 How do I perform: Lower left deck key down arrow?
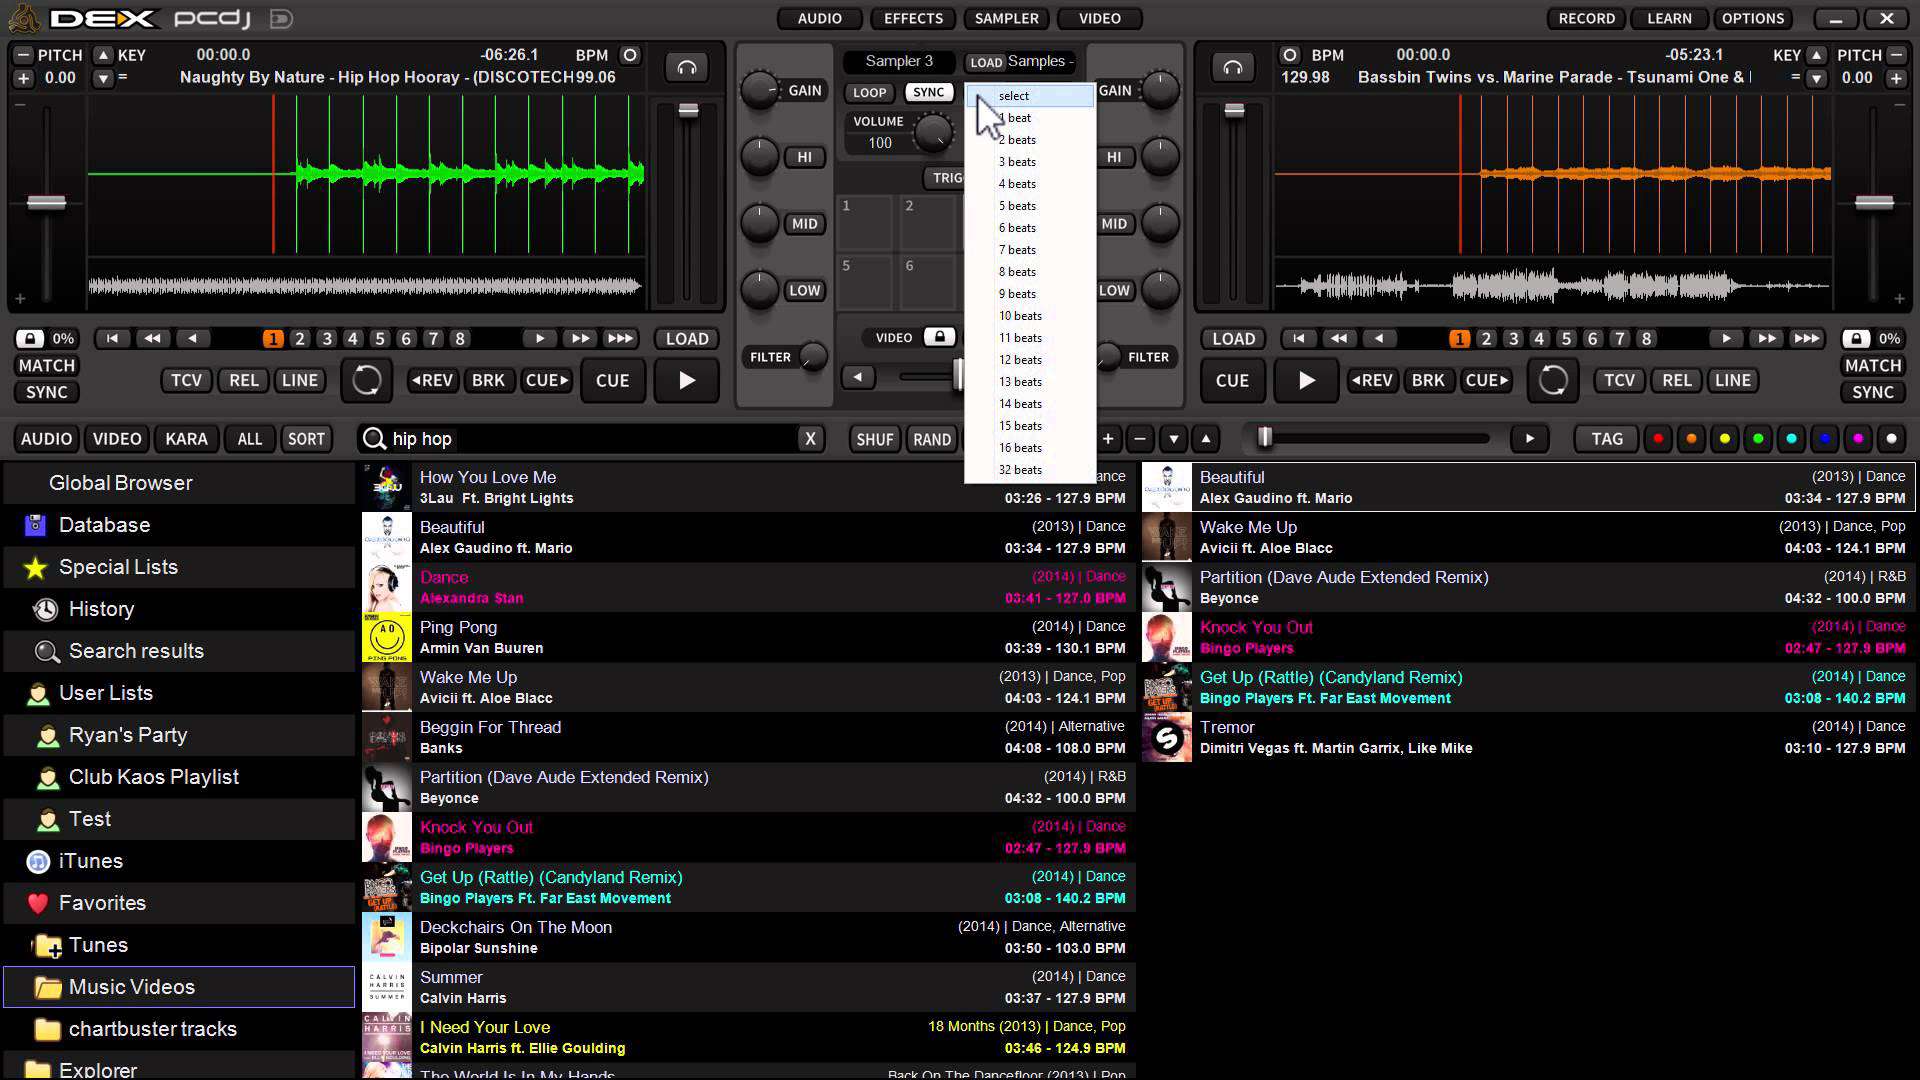(x=103, y=78)
